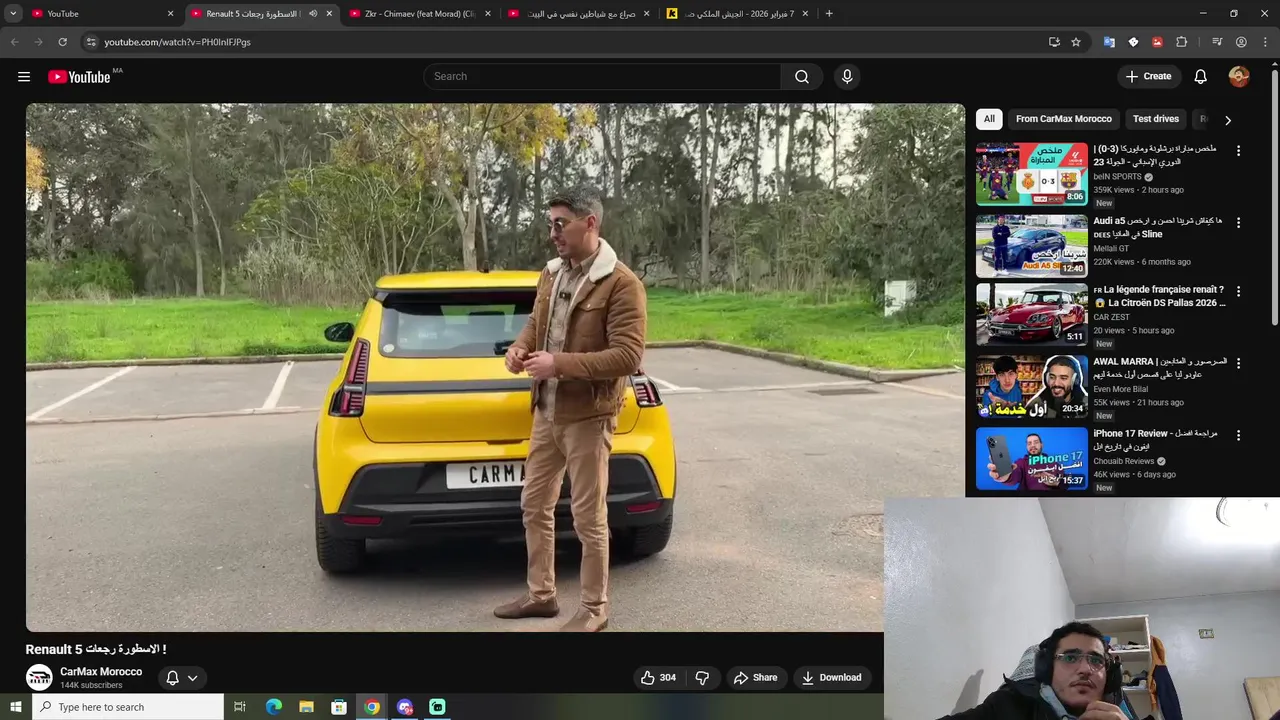The width and height of the screenshot is (1280, 720).
Task: Go back in browser history
Action: tap(14, 42)
